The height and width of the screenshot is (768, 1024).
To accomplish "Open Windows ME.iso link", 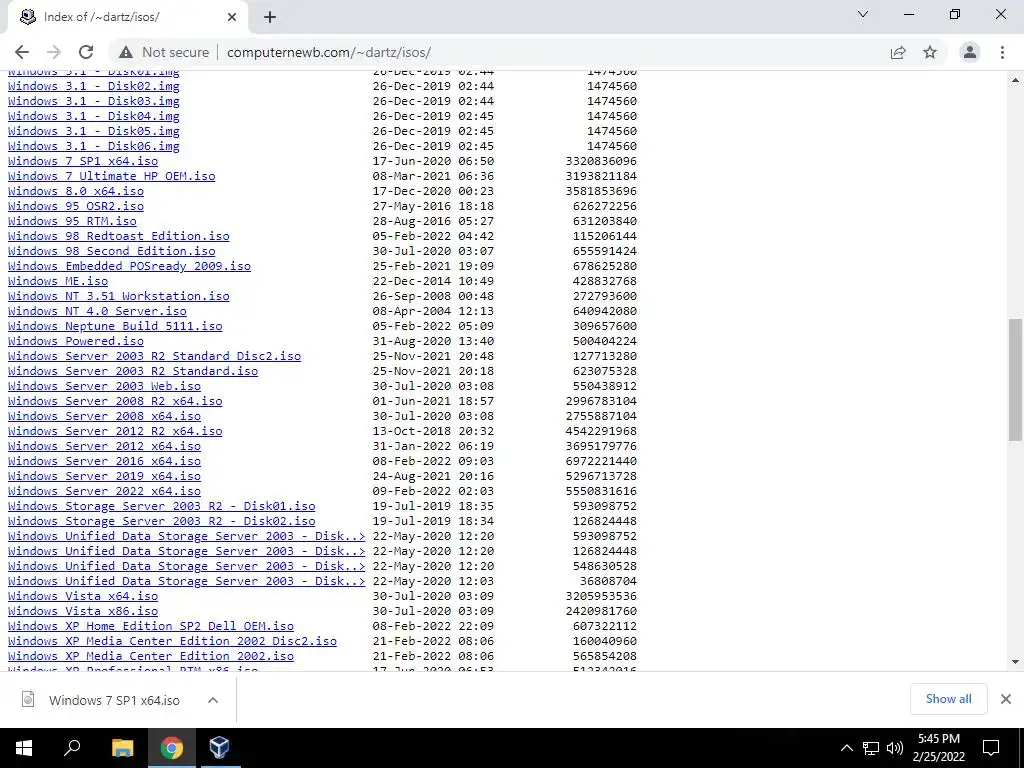I will [x=58, y=281].
